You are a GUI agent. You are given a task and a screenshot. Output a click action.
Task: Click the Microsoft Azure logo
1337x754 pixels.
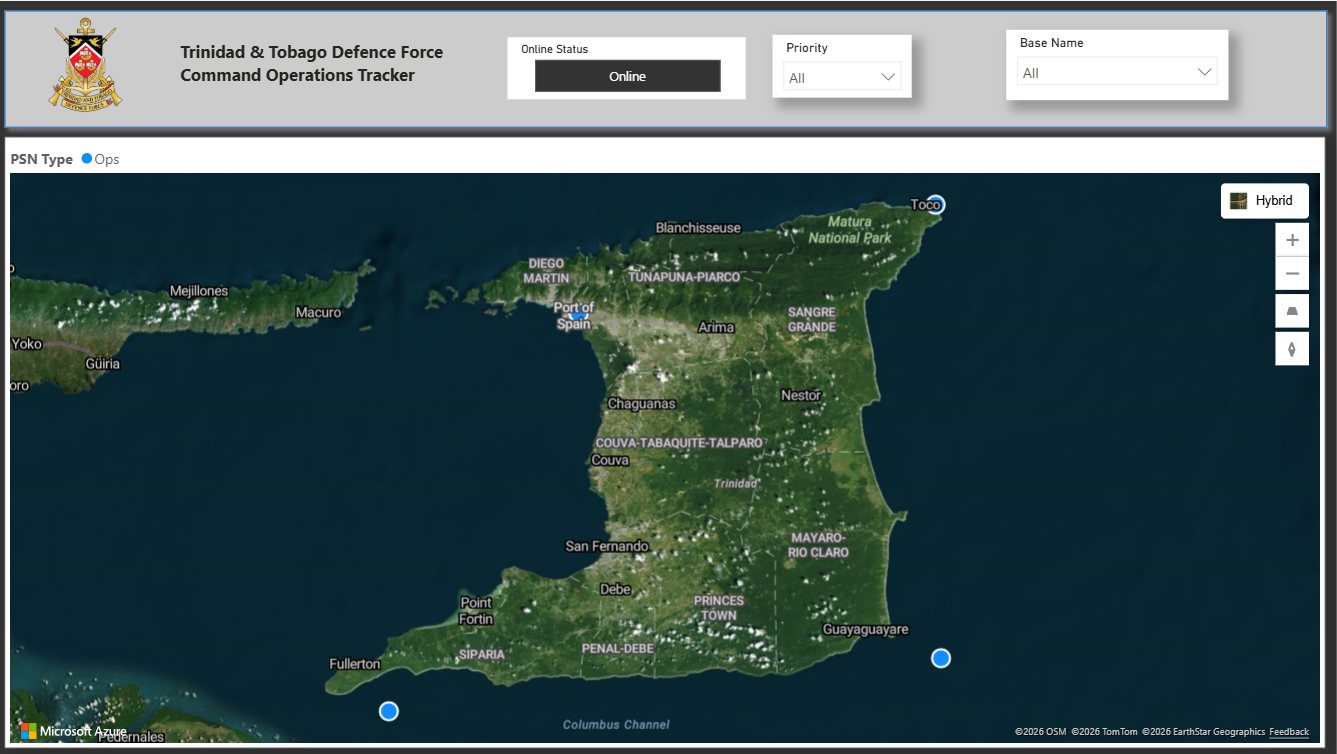click(73, 731)
